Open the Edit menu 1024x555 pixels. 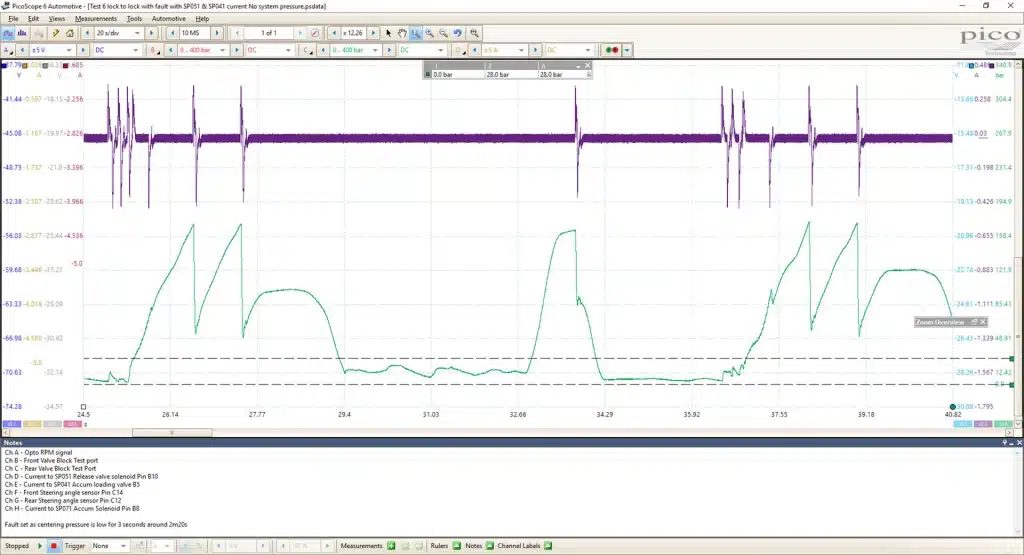point(33,19)
